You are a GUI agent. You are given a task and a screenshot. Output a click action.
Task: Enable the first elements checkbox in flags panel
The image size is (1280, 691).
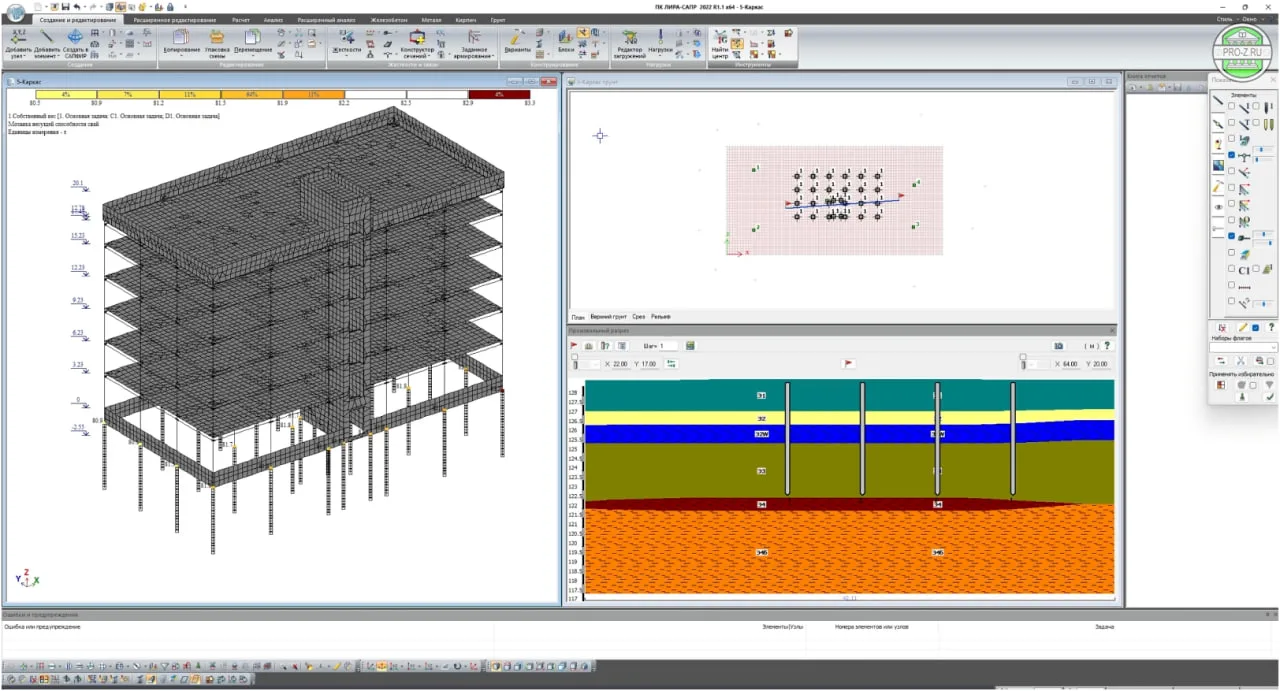point(1231,106)
